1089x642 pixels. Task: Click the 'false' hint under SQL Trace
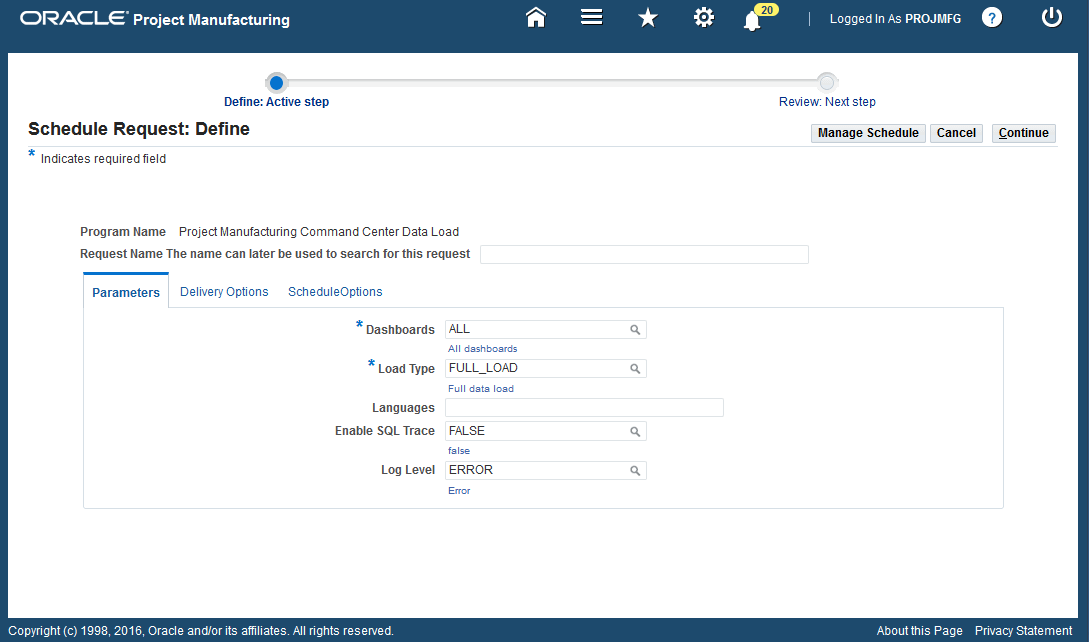pos(458,451)
